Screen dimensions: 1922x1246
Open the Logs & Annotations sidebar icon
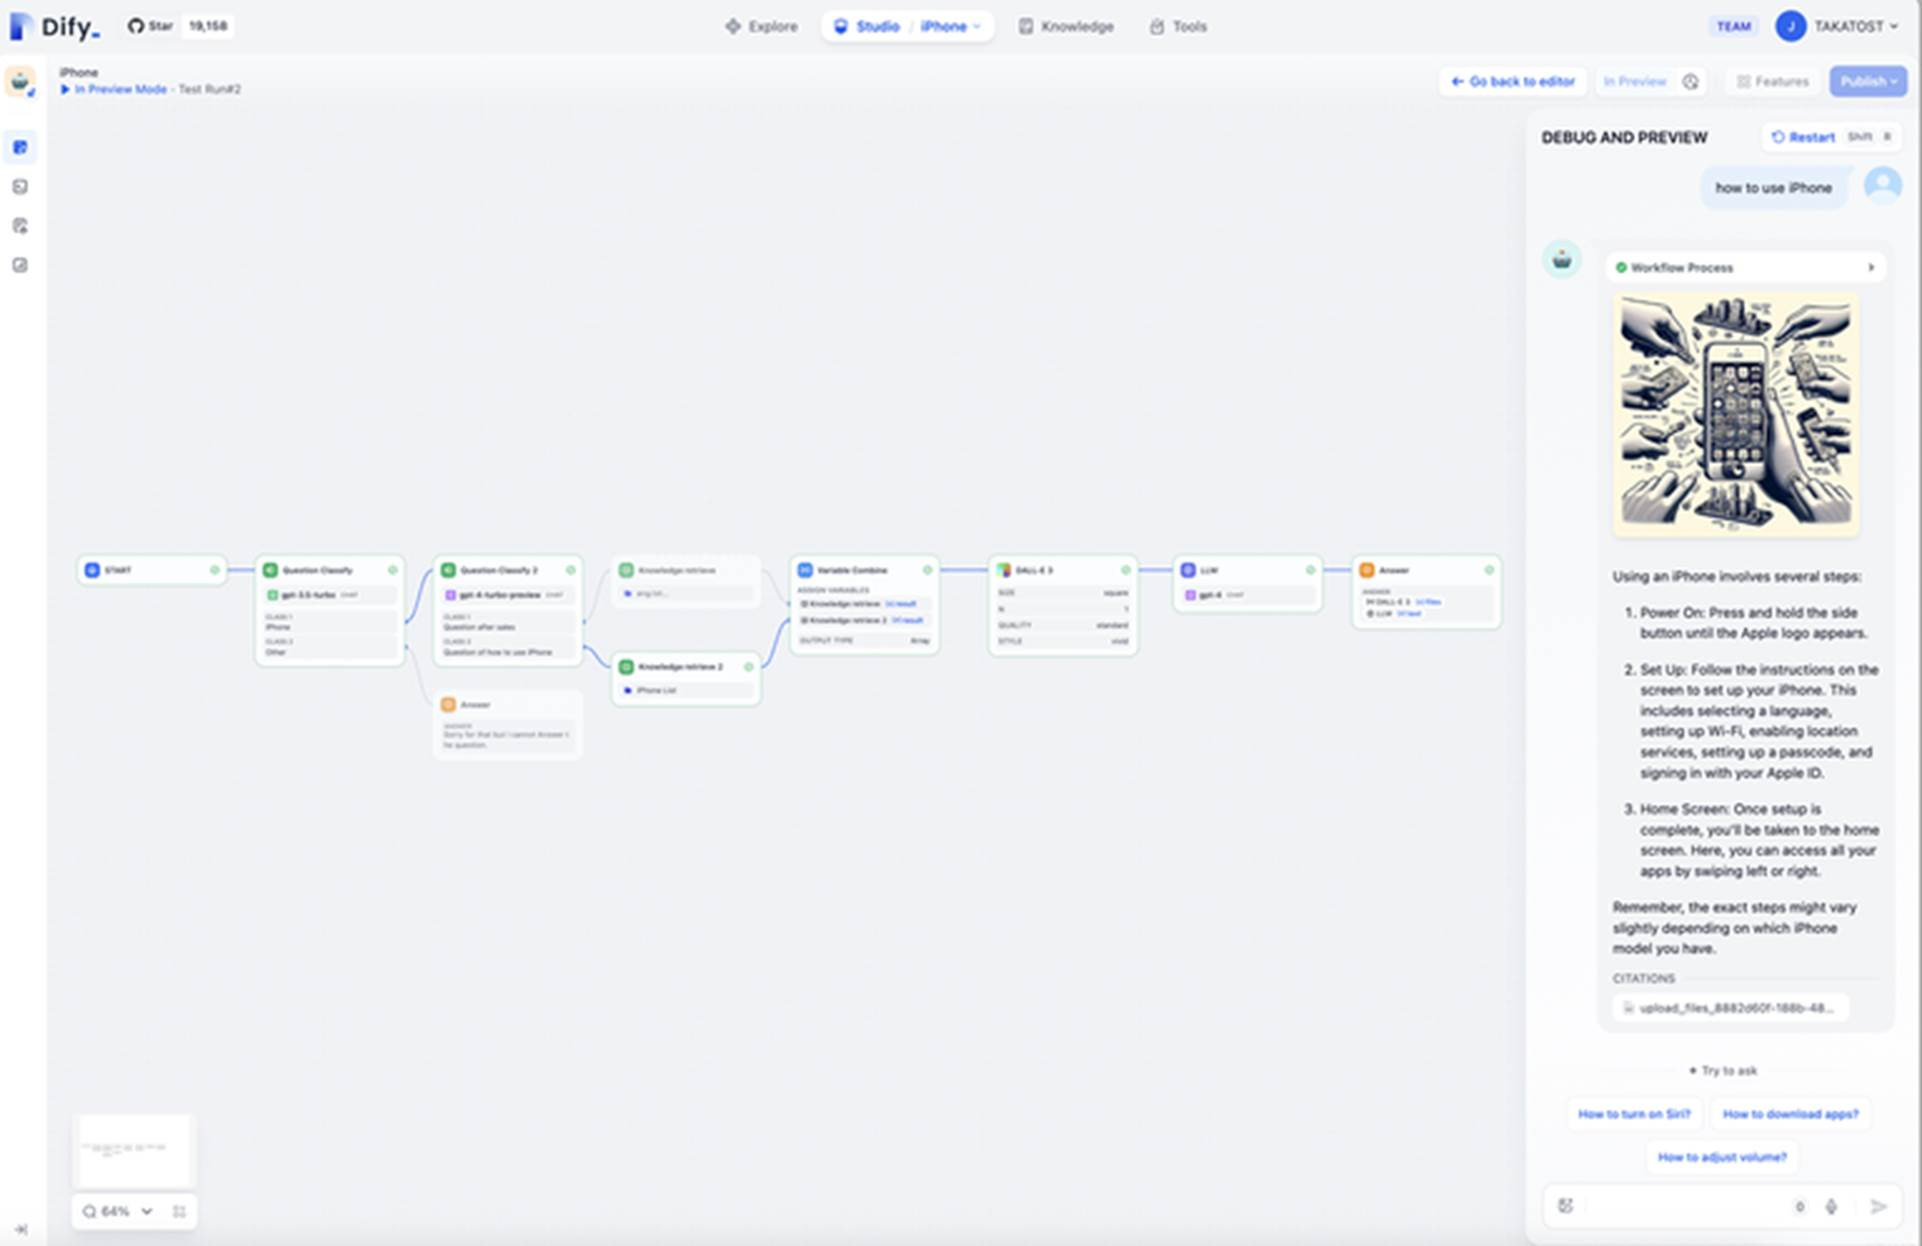20,226
